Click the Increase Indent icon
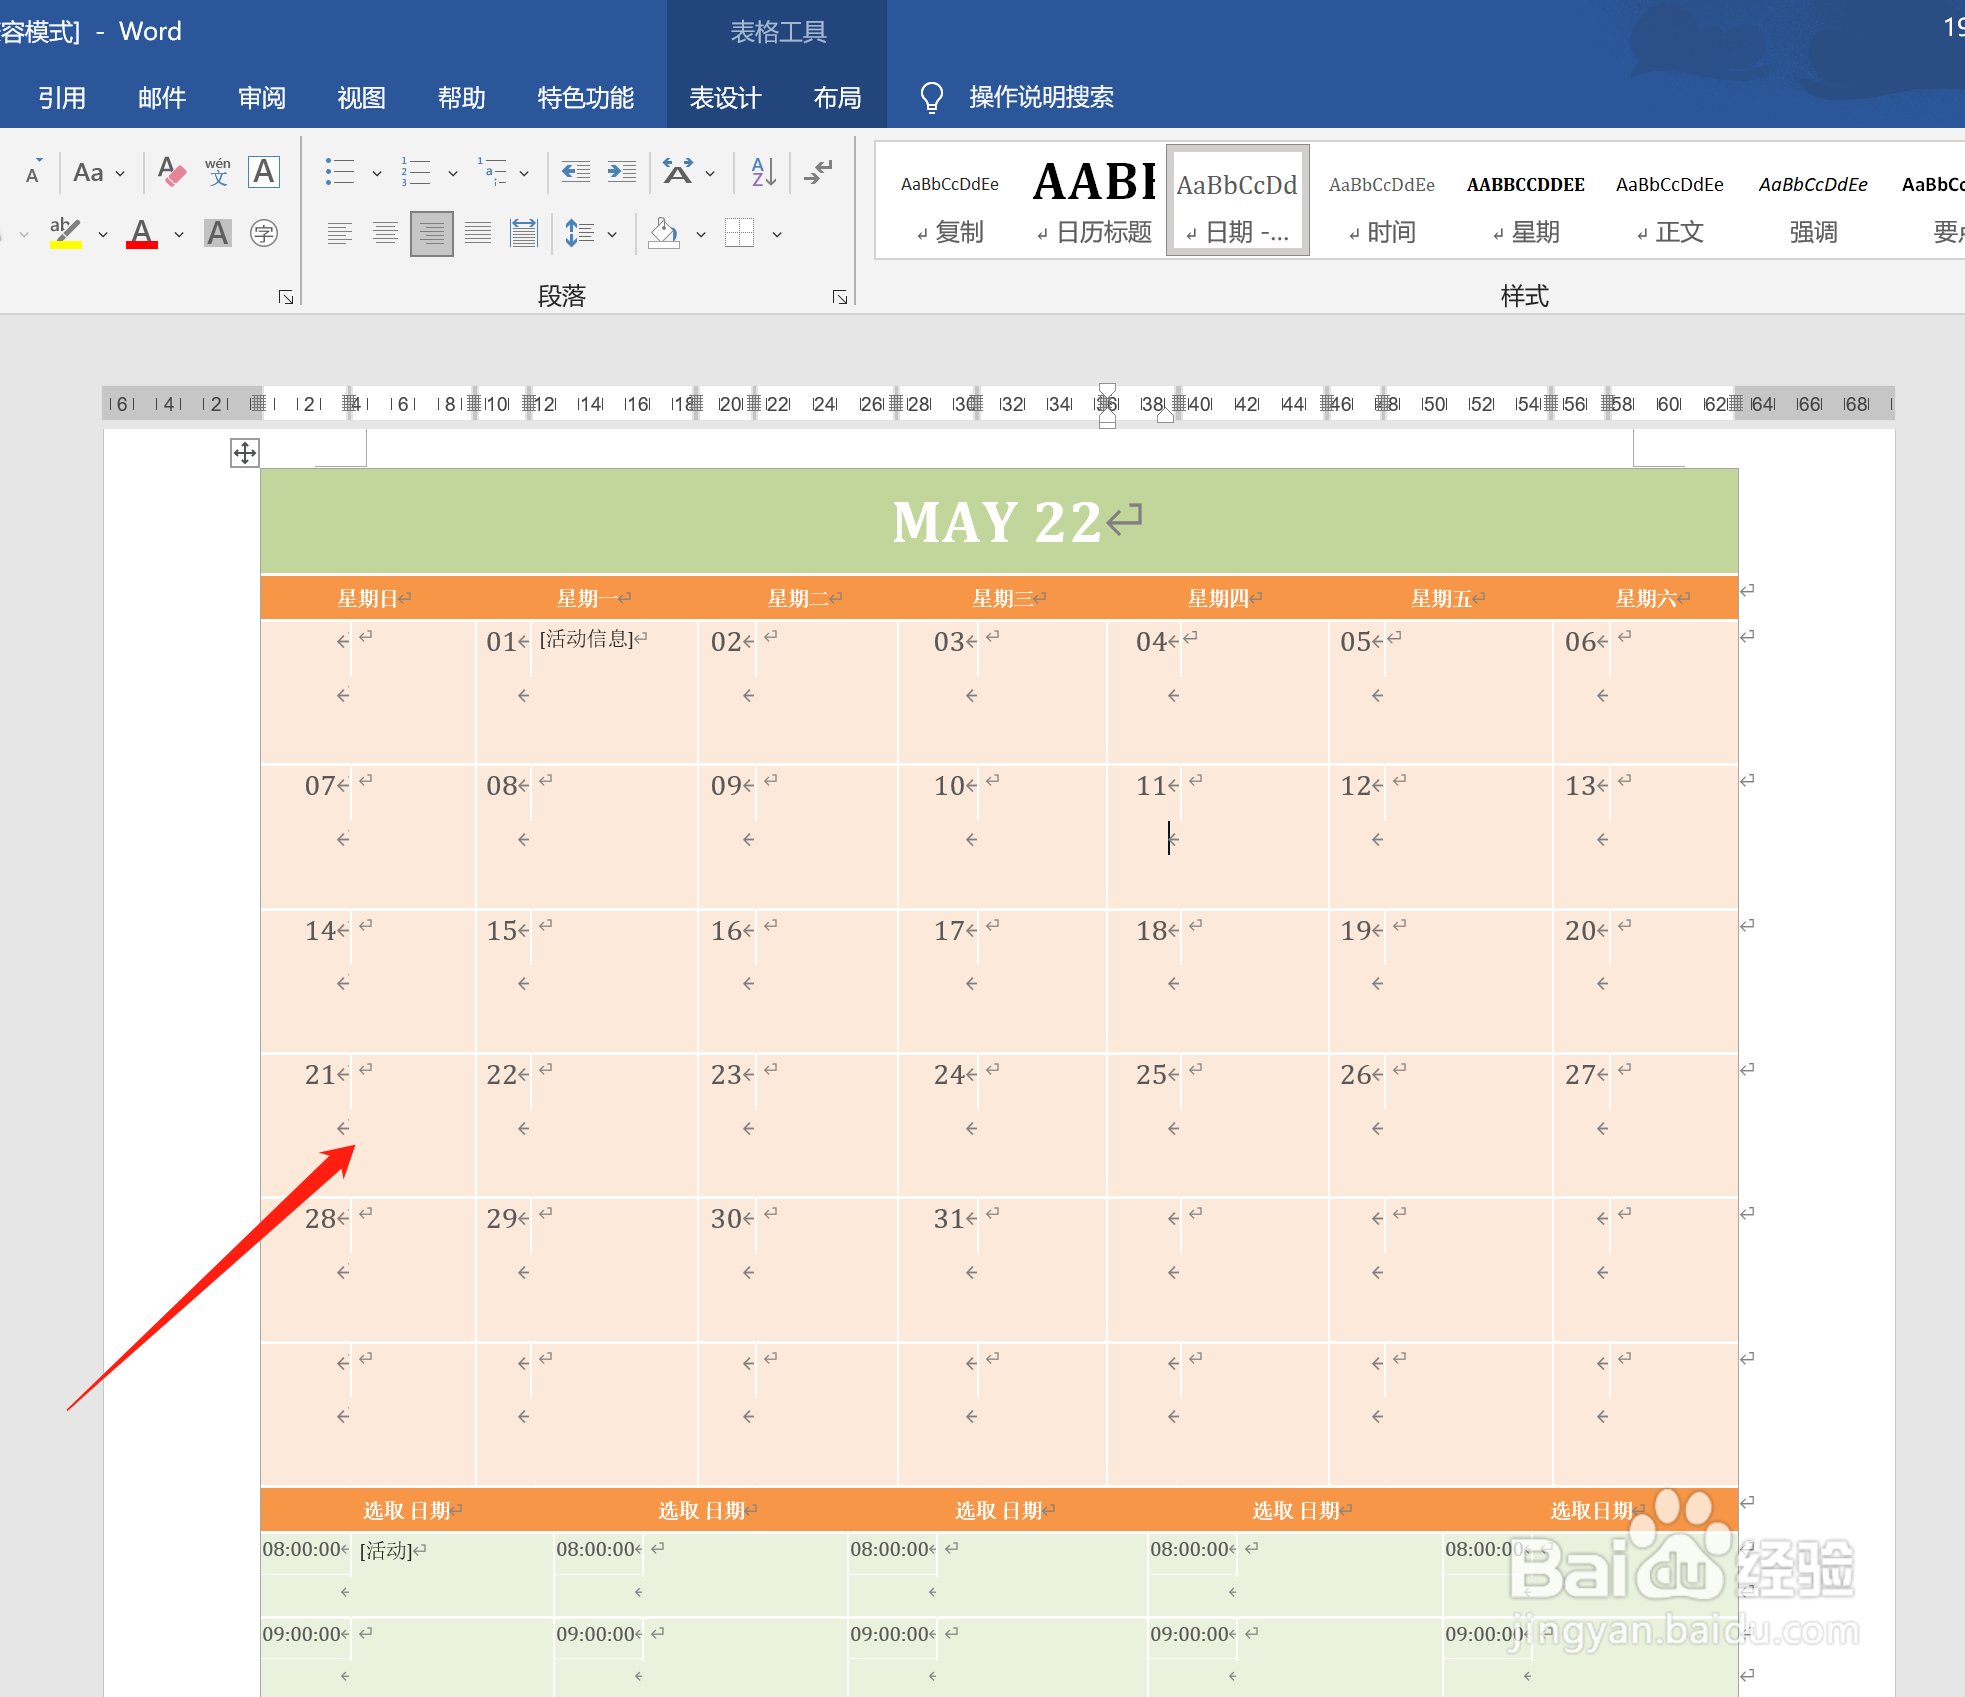 (x=621, y=172)
